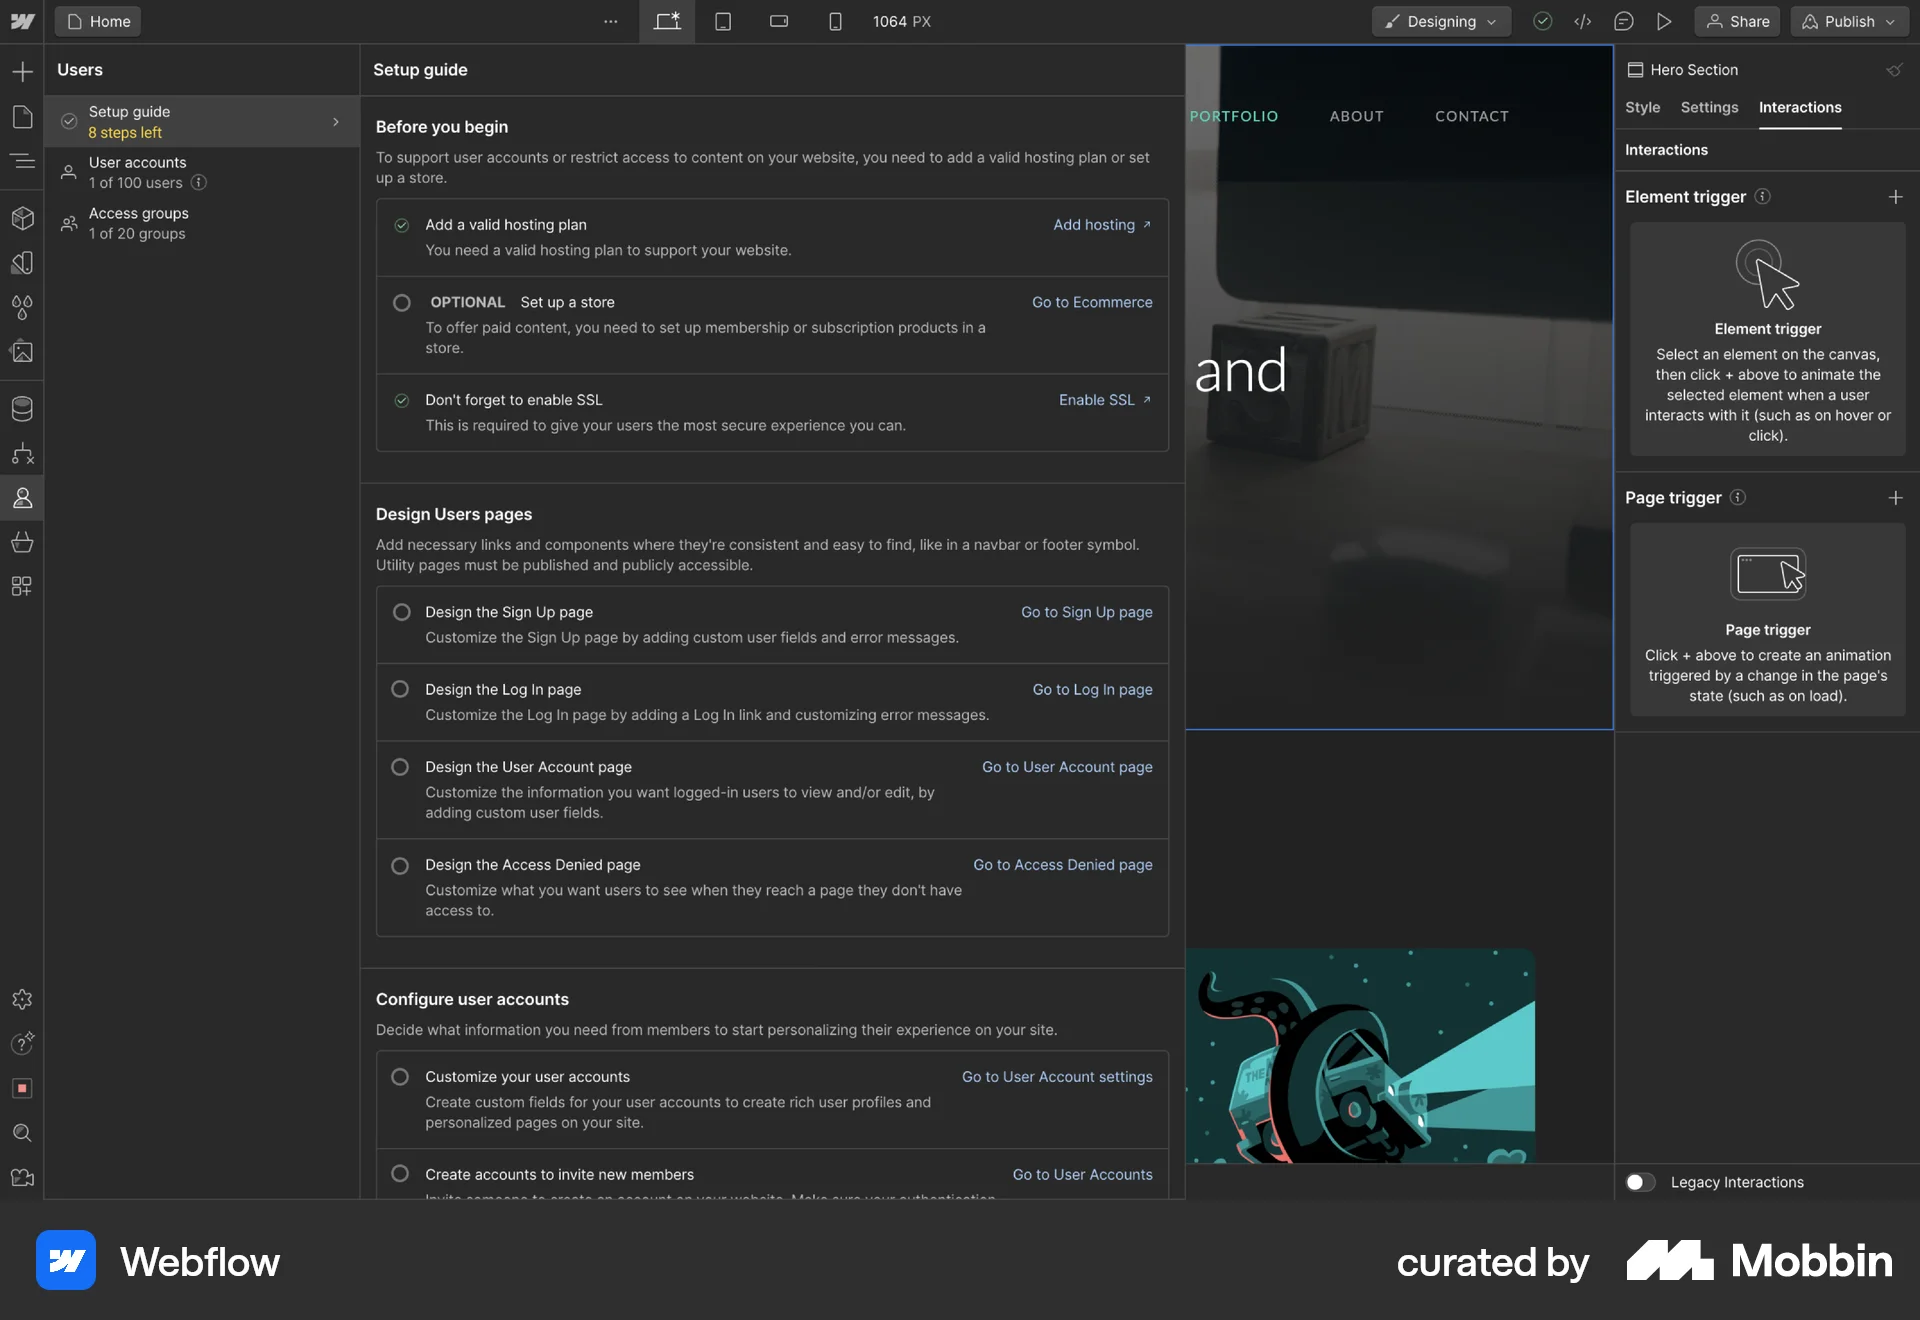Switch to the Style tab

point(1642,107)
